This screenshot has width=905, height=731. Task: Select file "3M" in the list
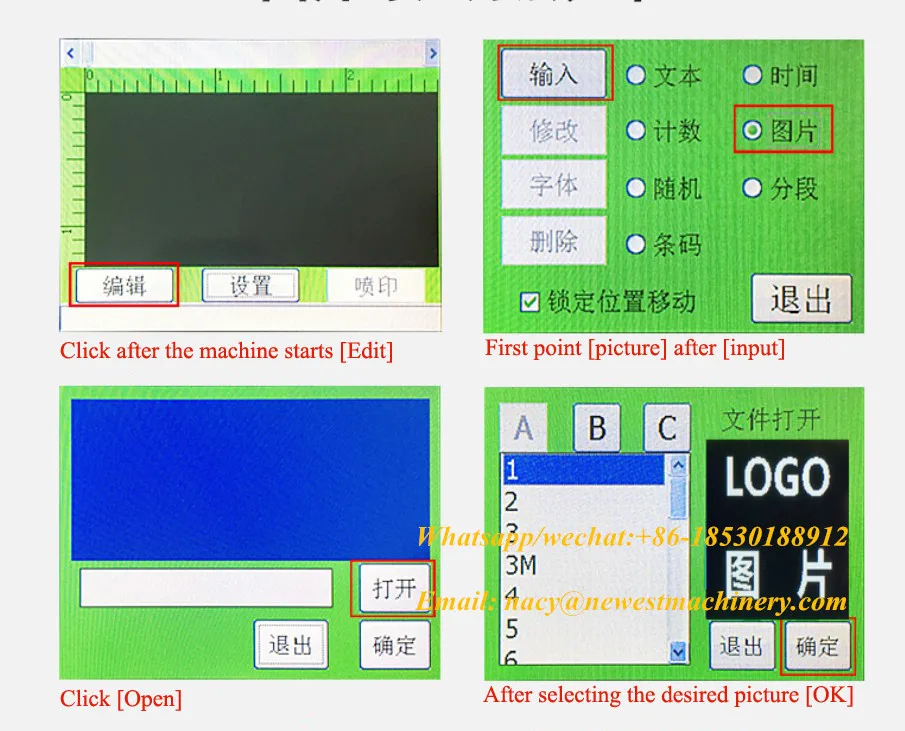583,565
